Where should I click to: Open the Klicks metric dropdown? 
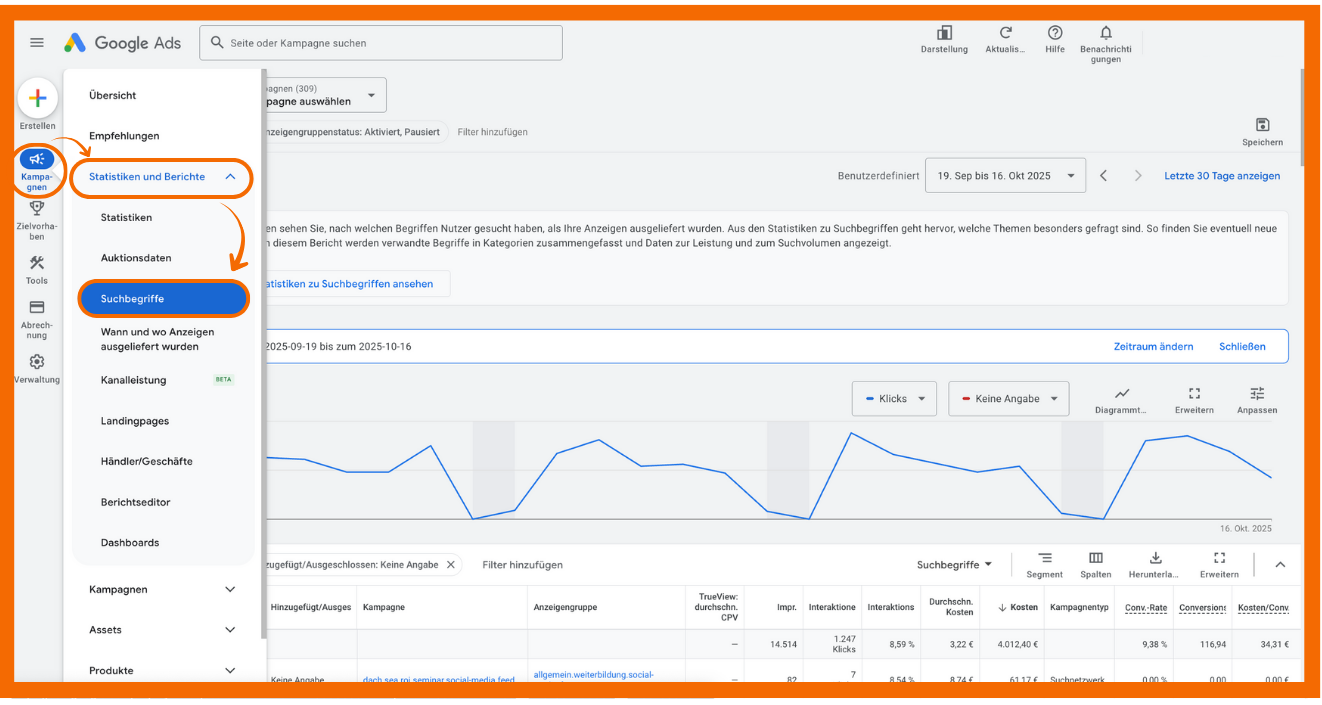point(894,398)
